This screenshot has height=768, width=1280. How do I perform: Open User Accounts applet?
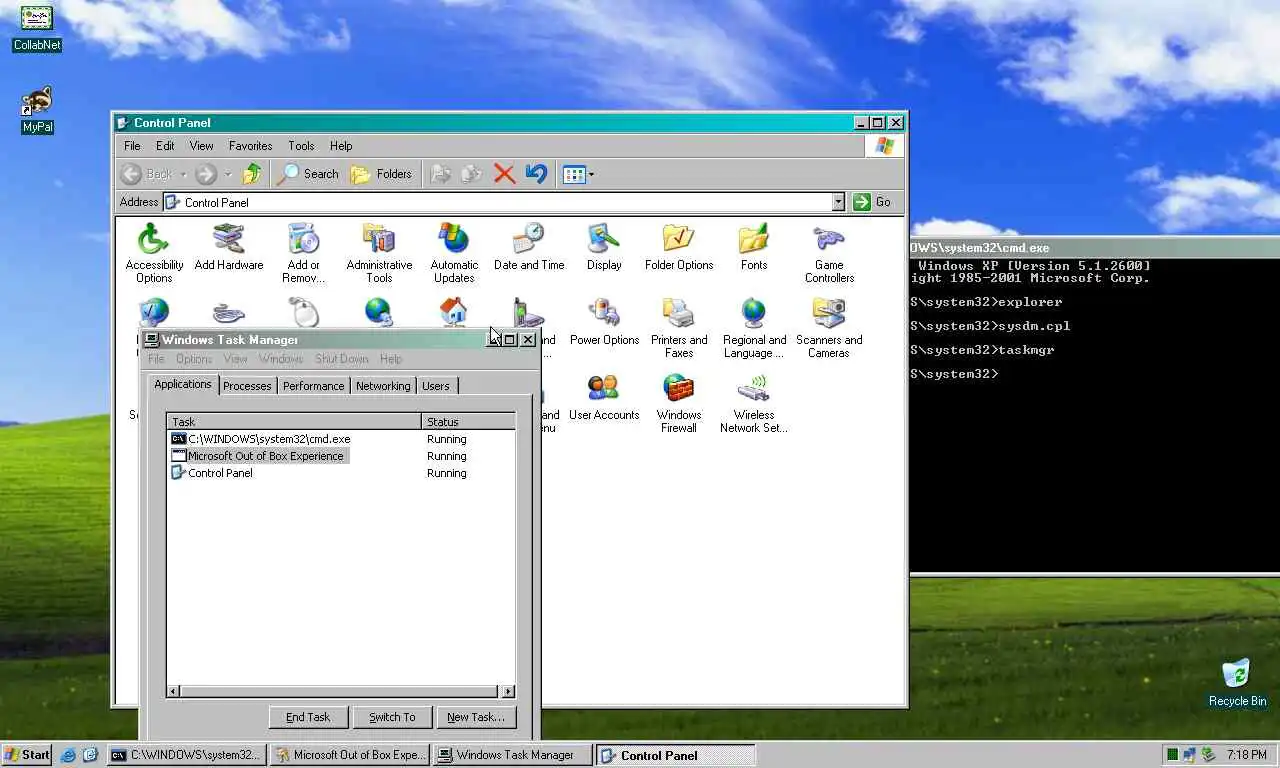pos(604,397)
